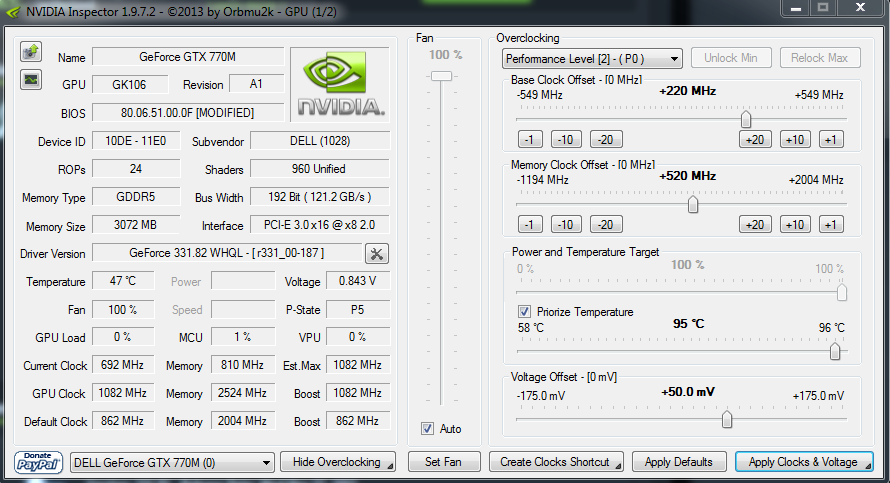The height and width of the screenshot is (483, 890).
Task: Decrease Base Clock Offset by 20
Action: pyautogui.click(x=606, y=140)
